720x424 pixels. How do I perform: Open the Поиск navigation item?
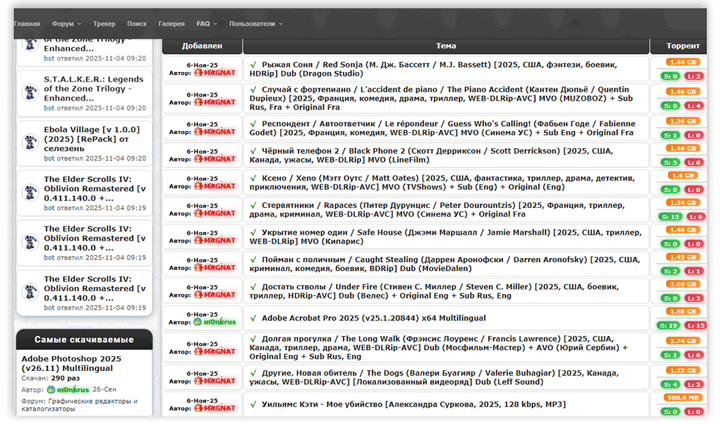[x=137, y=24]
